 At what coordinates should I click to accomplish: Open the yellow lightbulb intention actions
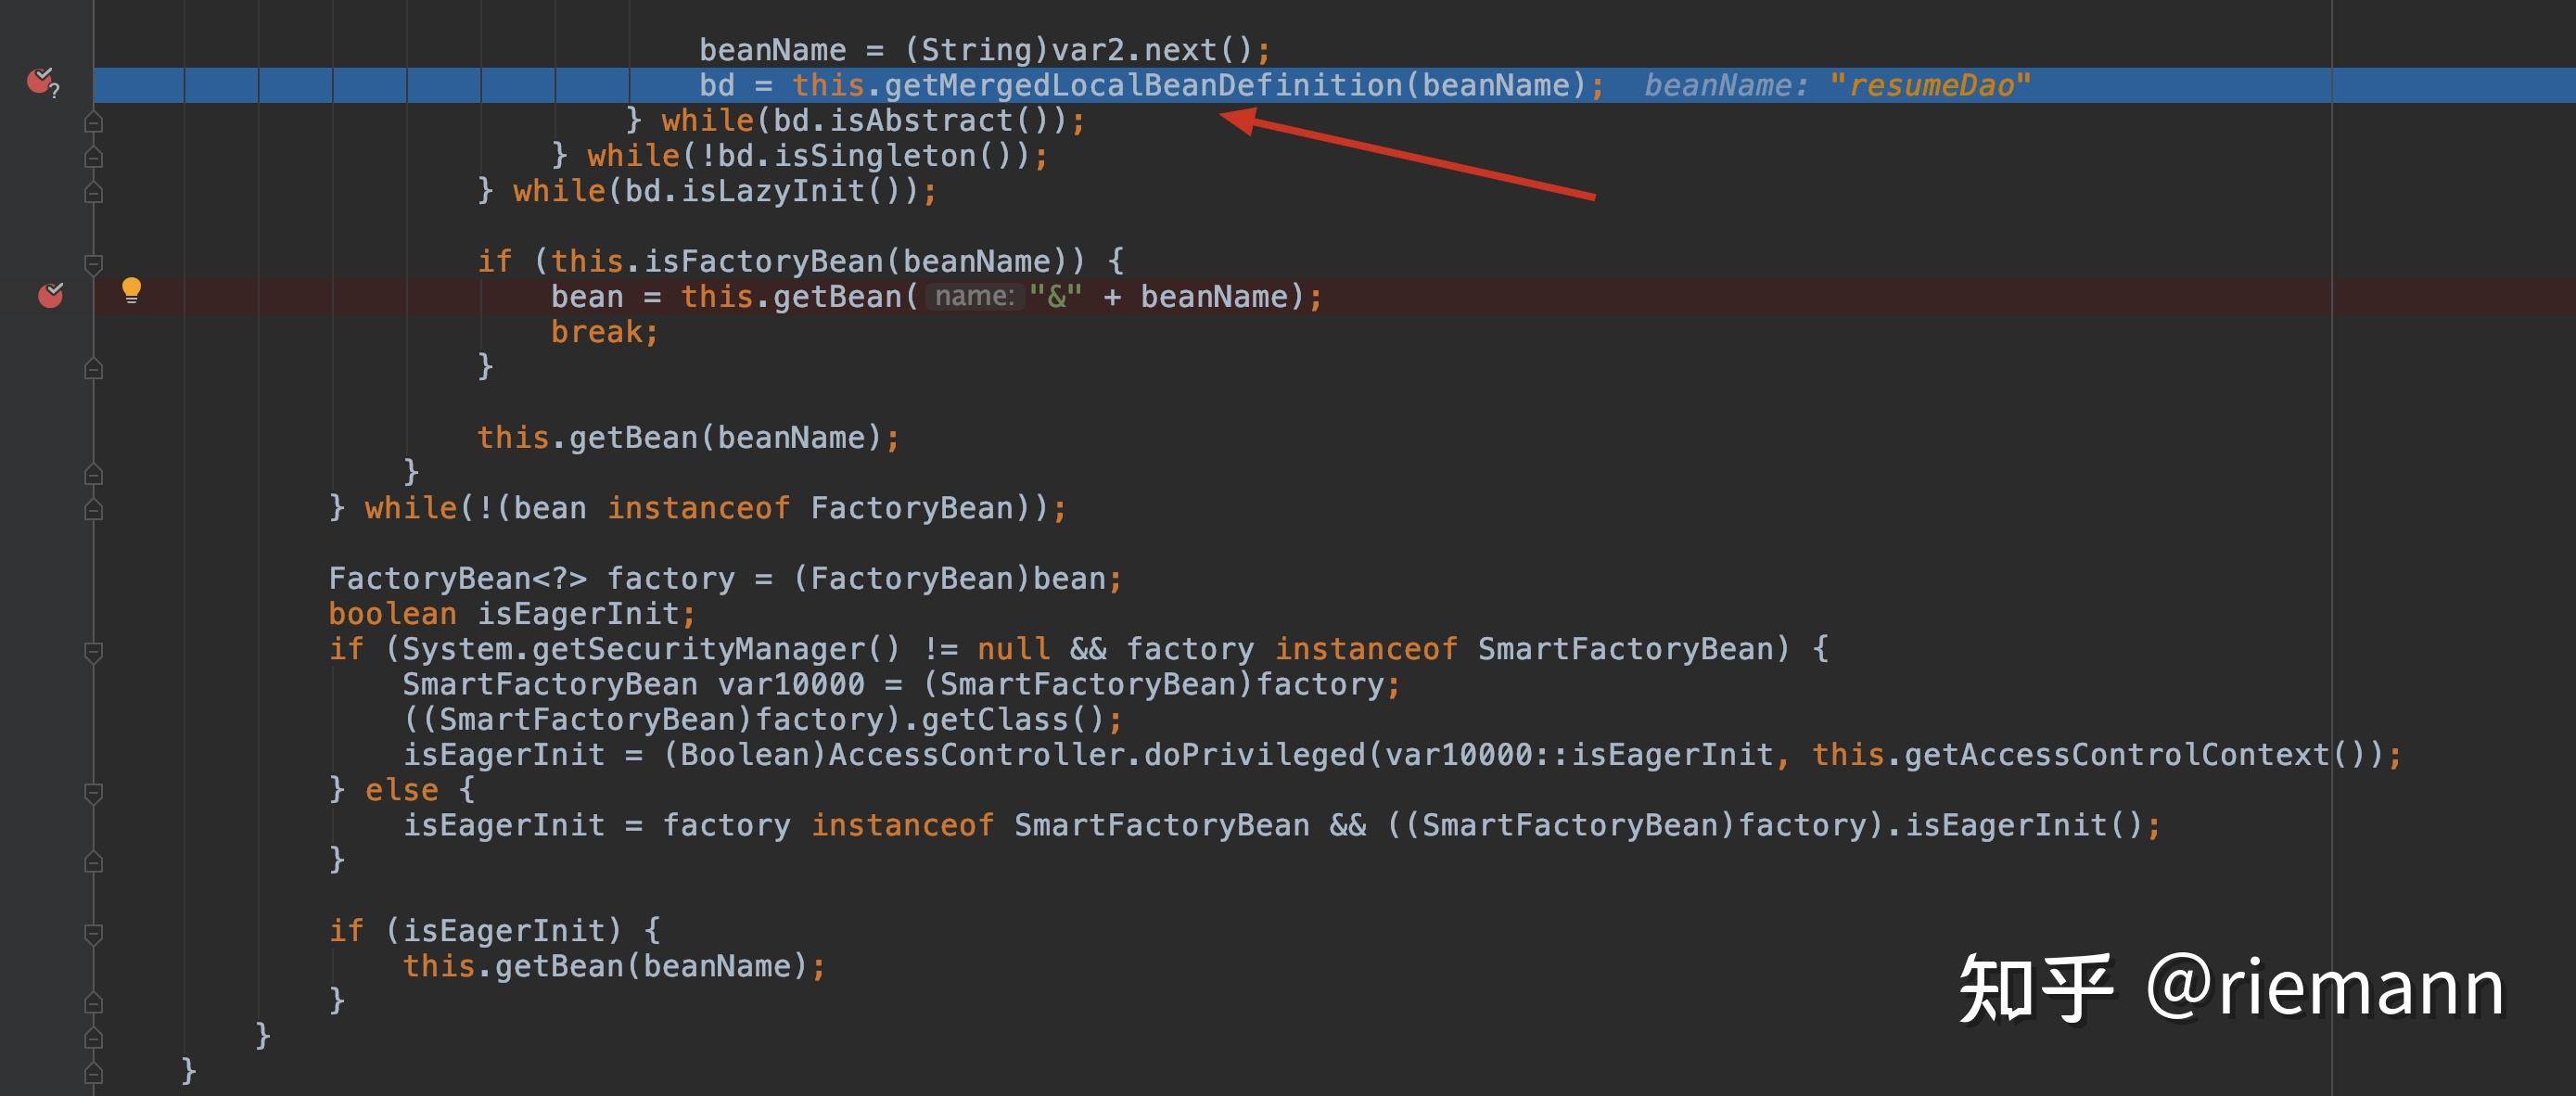[131, 290]
